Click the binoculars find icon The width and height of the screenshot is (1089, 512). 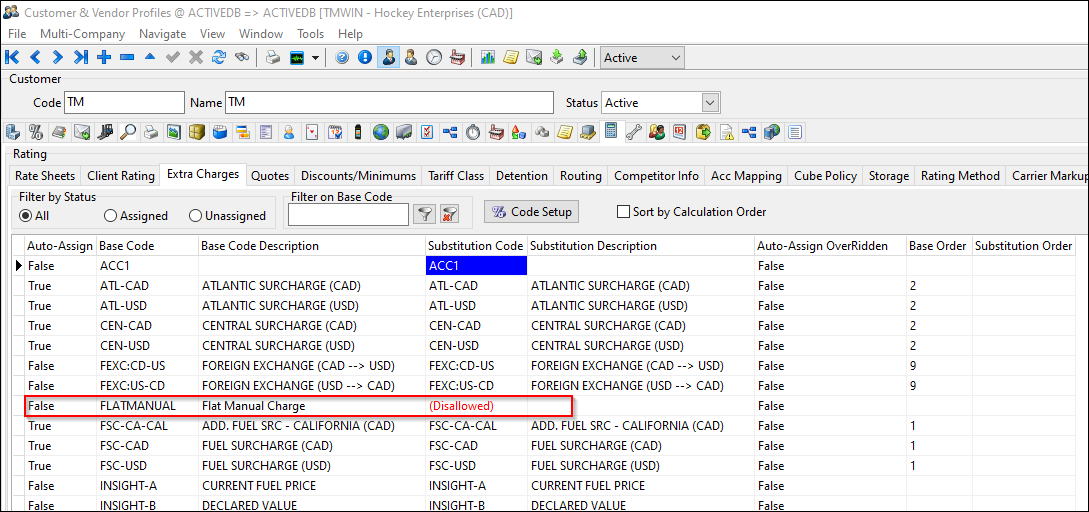point(241,58)
